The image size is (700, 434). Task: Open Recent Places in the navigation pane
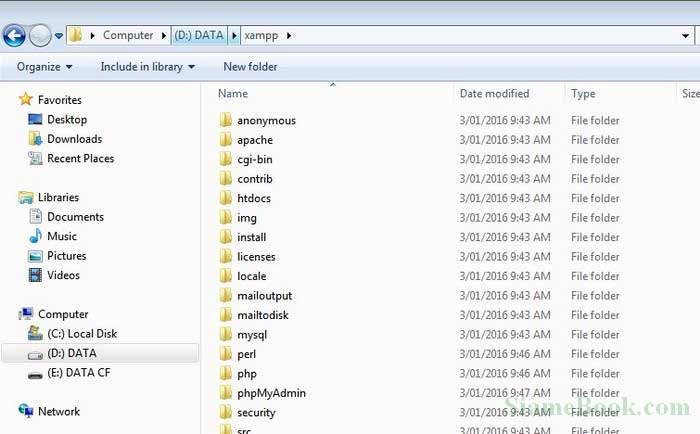pos(80,159)
